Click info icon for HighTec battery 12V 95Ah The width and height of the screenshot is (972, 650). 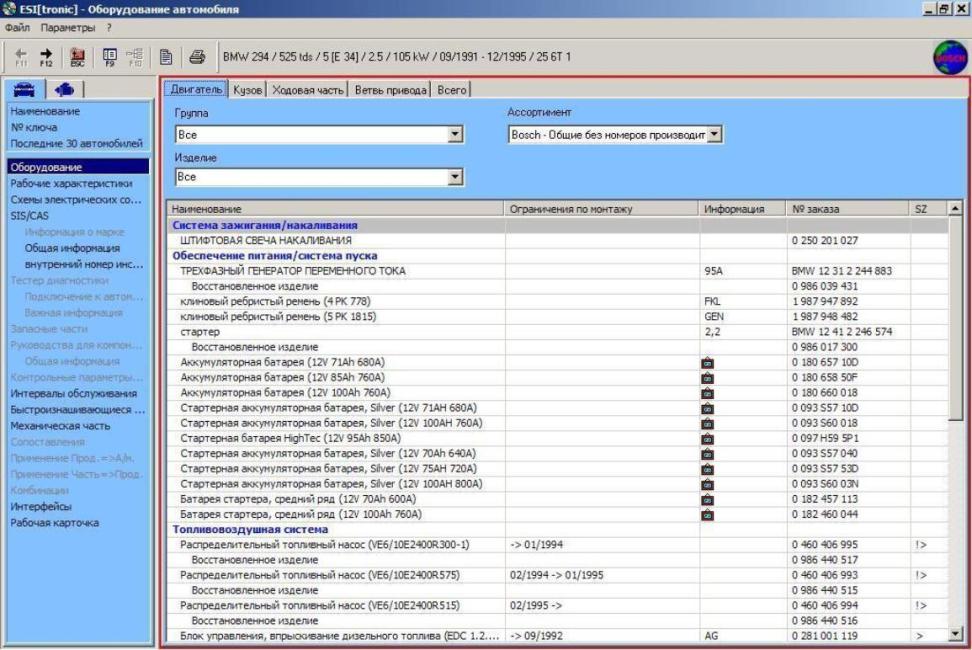[708, 438]
